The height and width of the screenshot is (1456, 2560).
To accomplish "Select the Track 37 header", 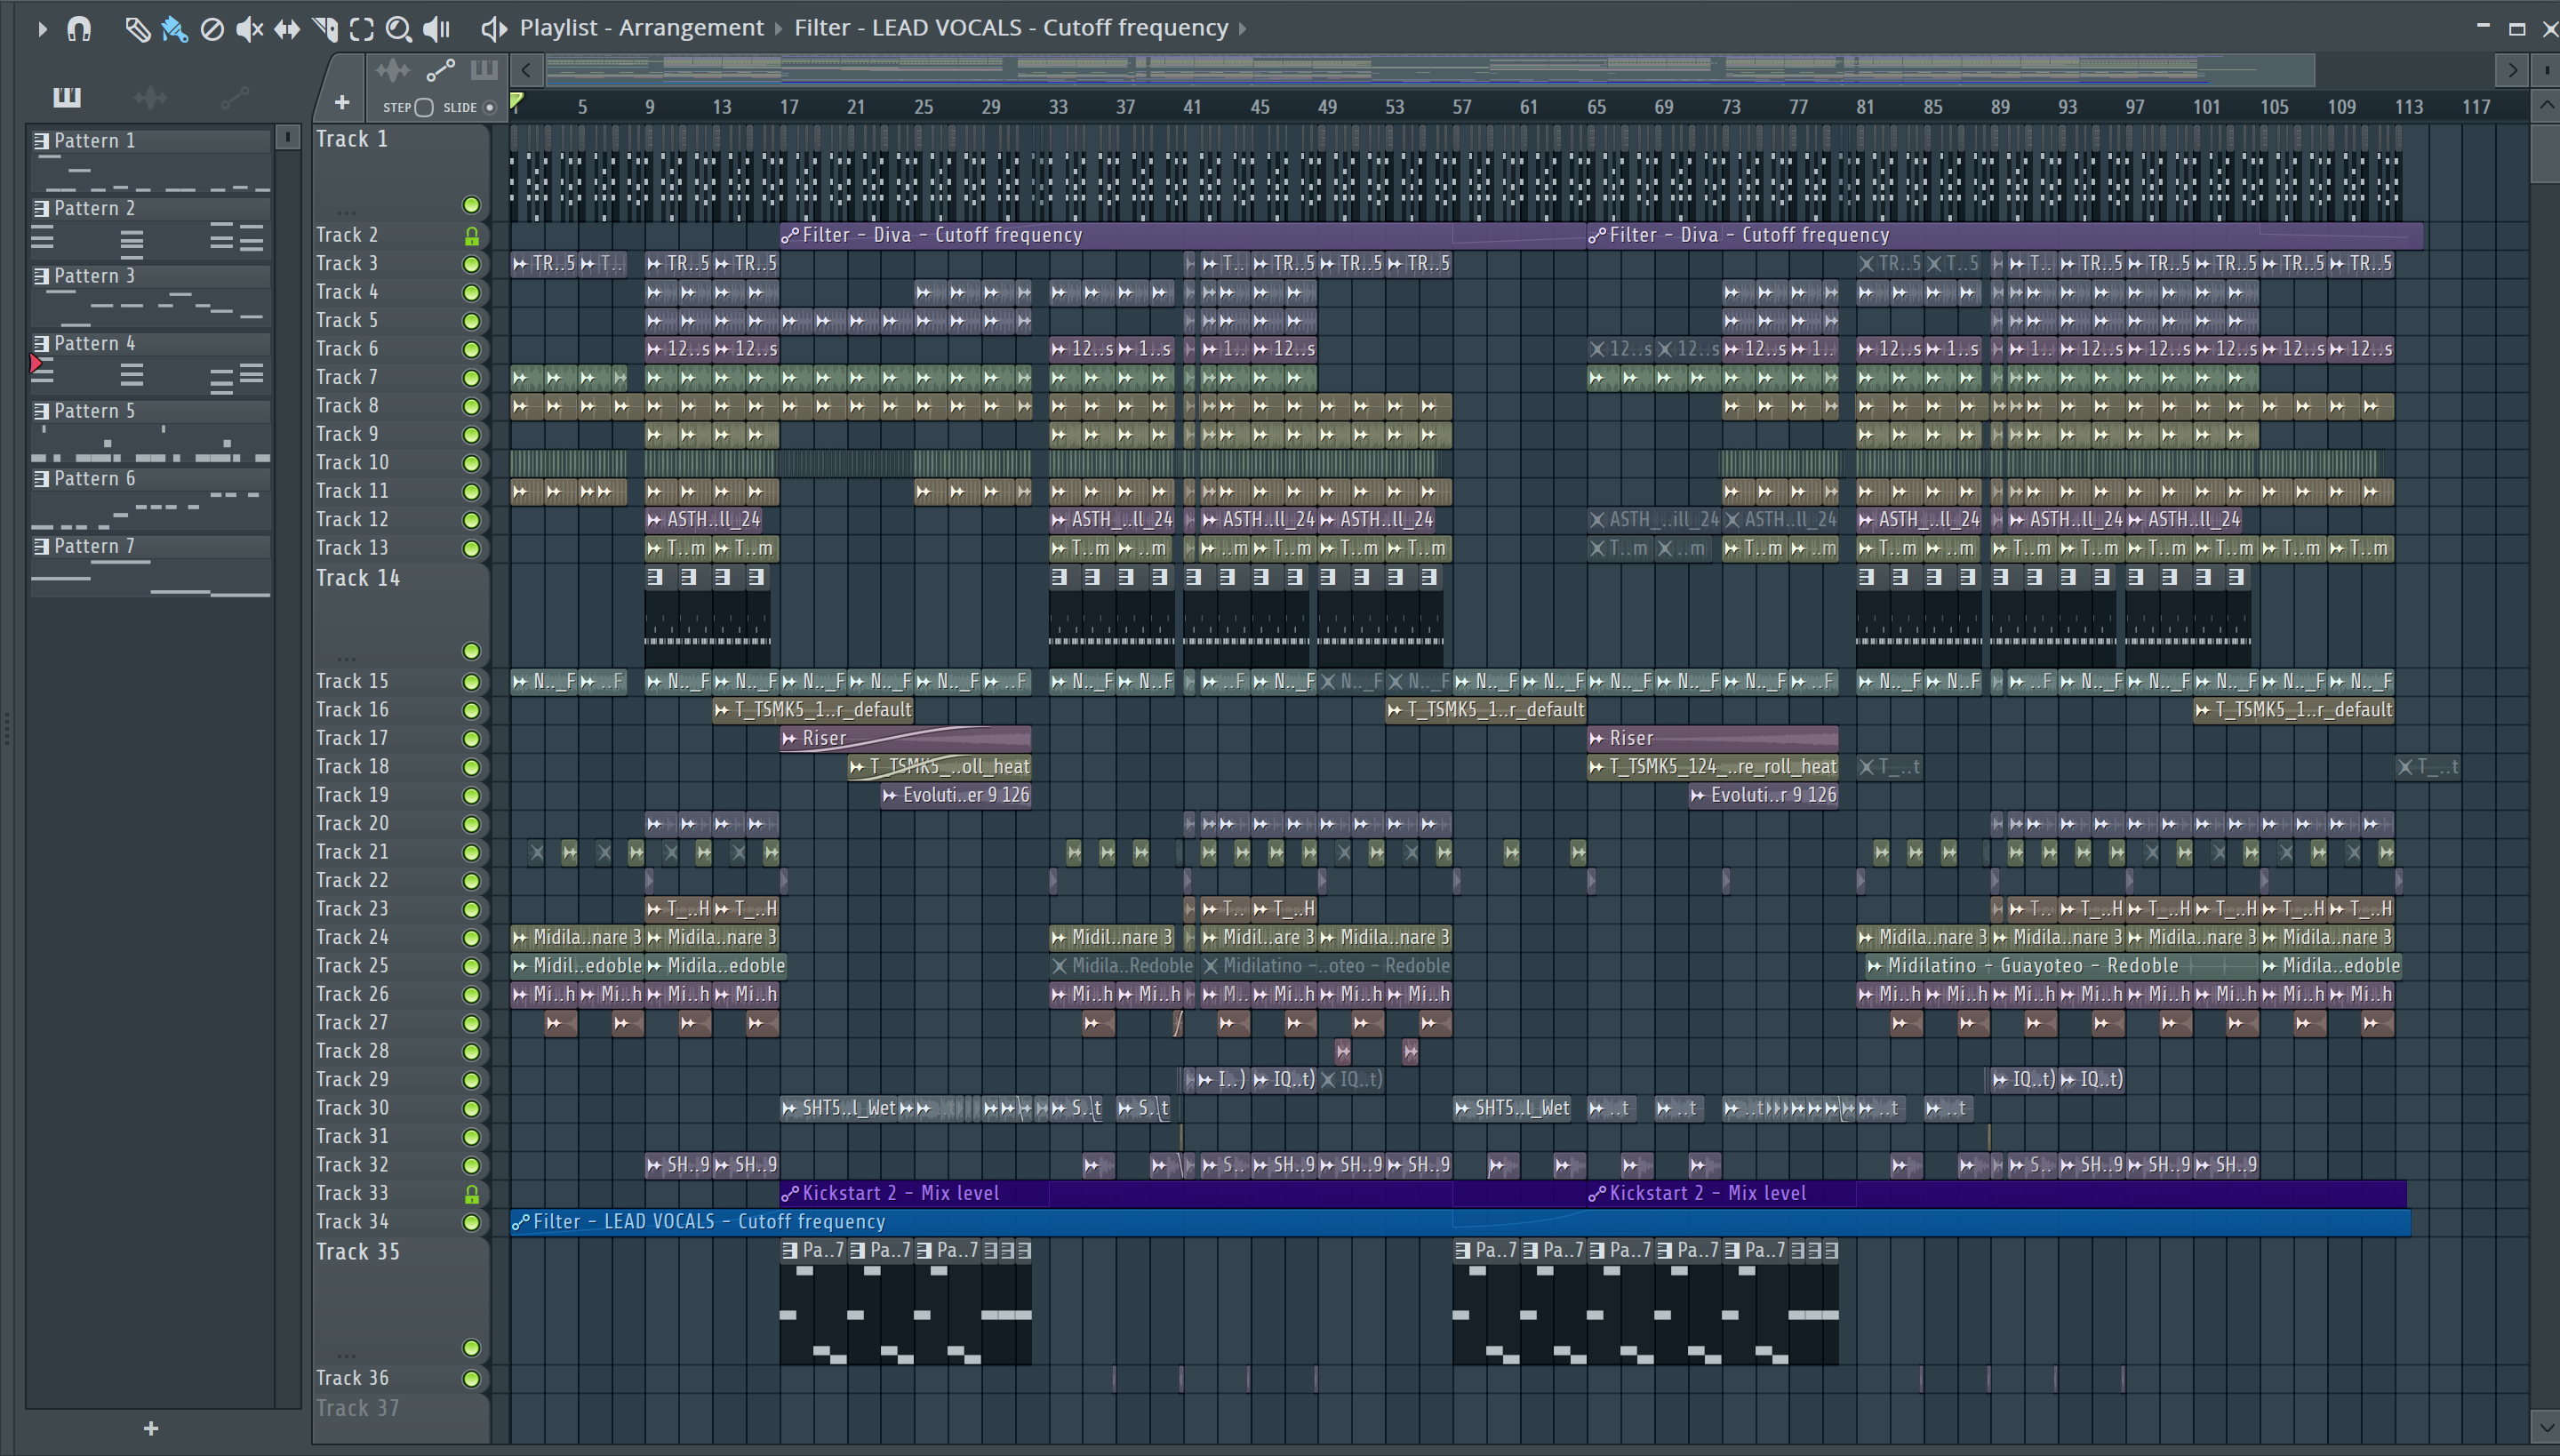I will click(400, 1408).
